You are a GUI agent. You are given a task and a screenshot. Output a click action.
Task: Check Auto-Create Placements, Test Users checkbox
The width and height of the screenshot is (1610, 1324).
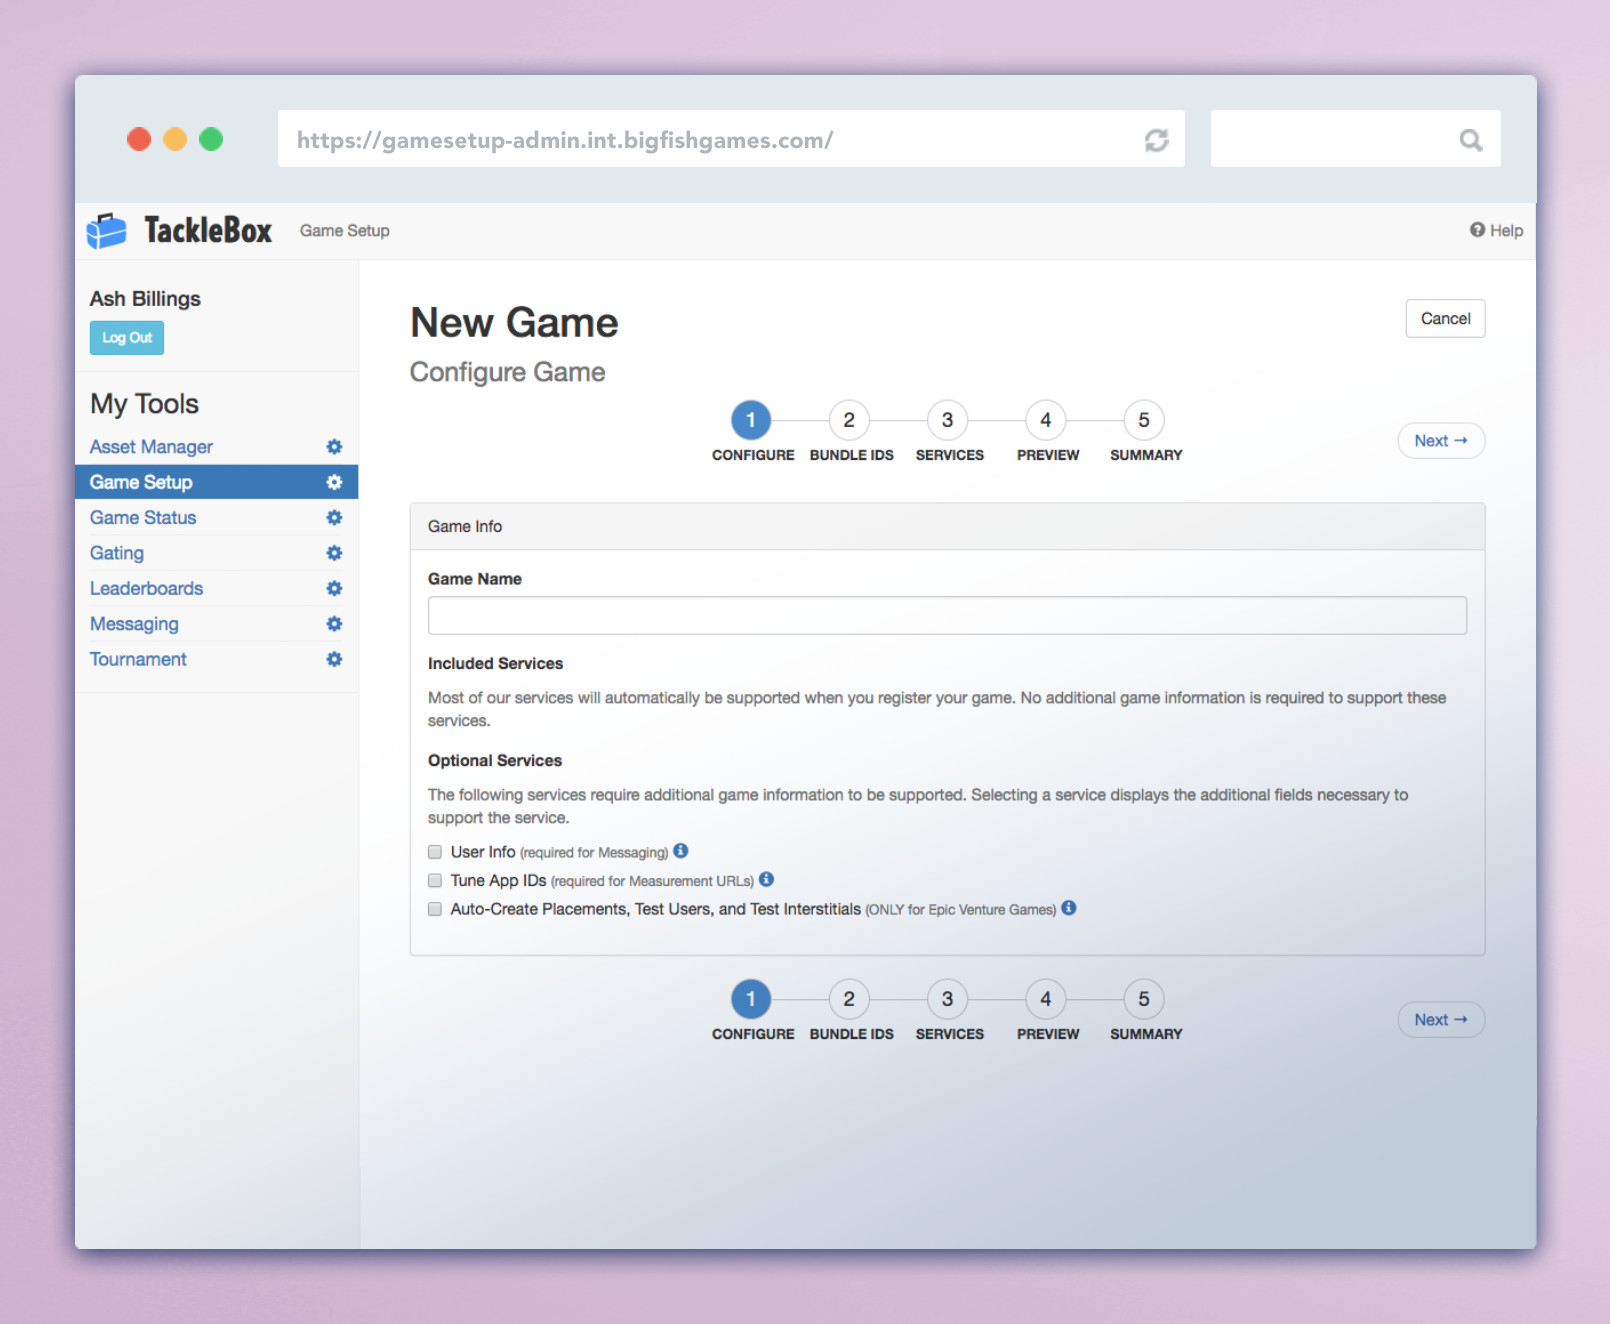coord(435,909)
